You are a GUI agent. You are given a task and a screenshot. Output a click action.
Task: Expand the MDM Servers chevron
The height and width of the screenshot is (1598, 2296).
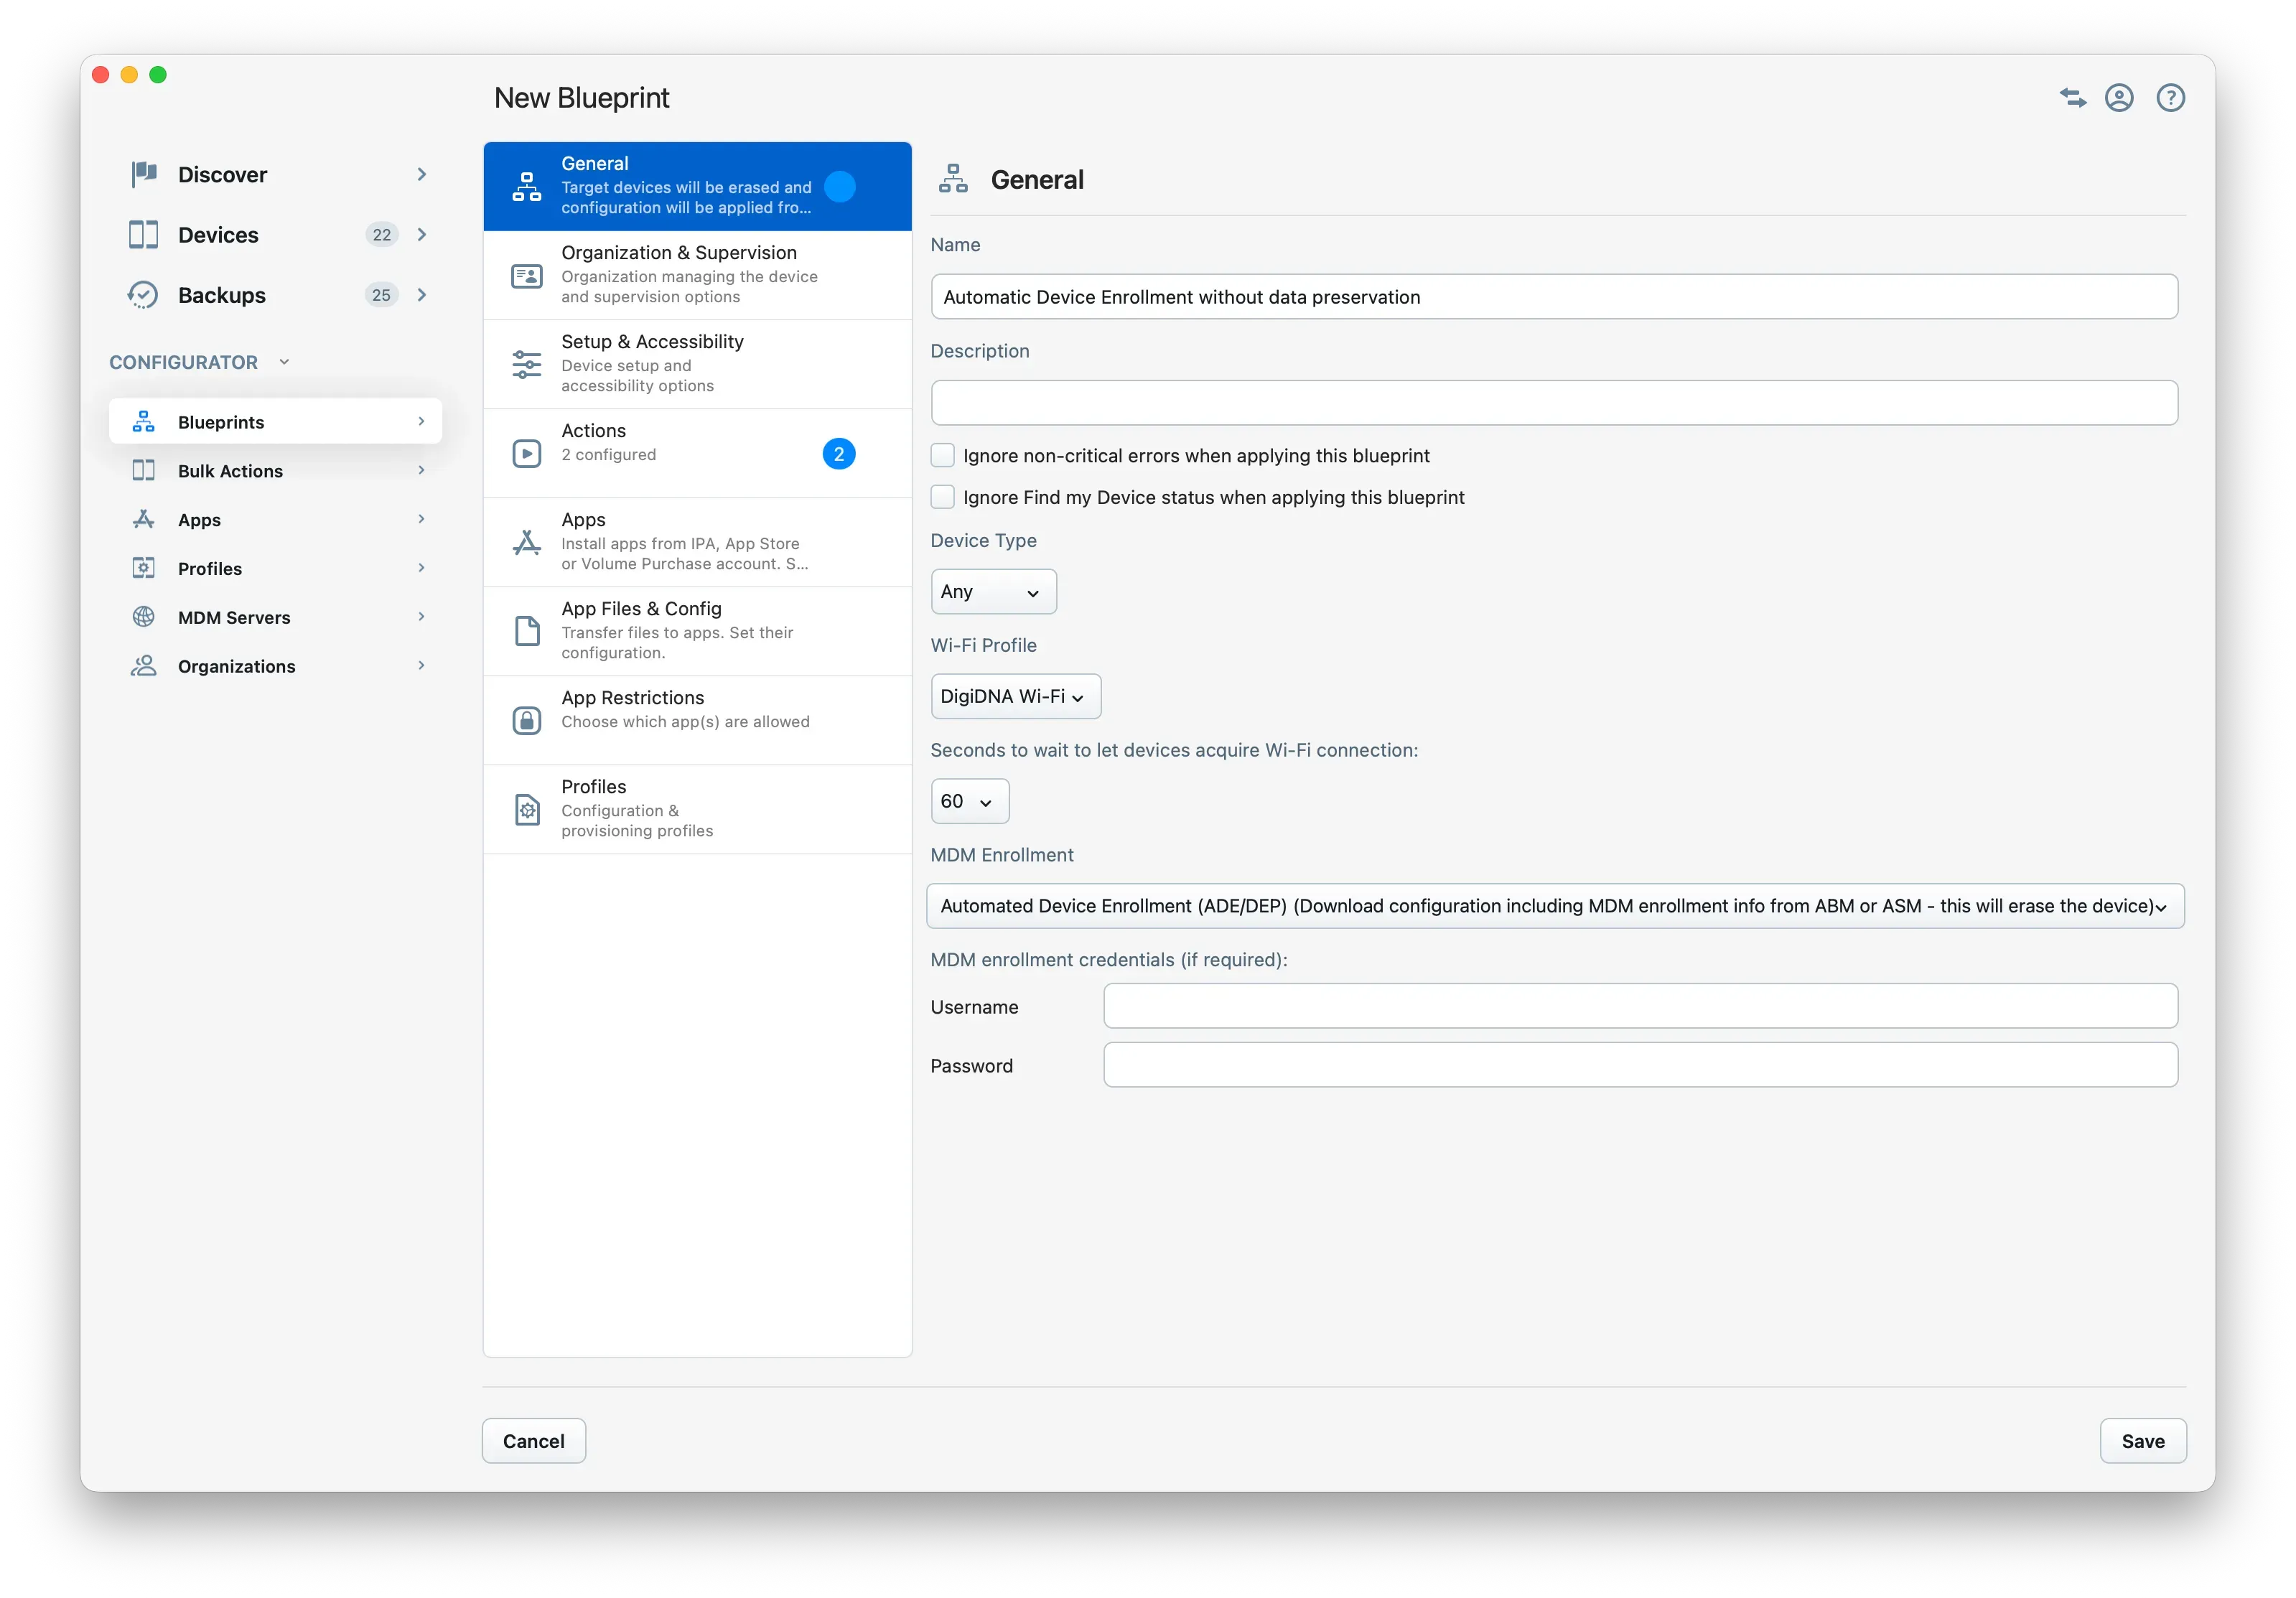click(x=421, y=617)
